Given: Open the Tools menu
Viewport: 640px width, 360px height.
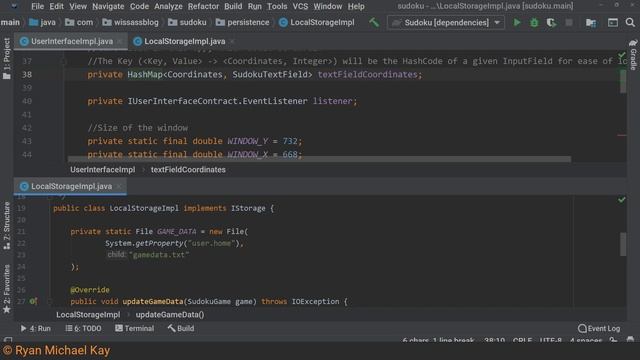Looking at the screenshot, I should (x=277, y=6).
